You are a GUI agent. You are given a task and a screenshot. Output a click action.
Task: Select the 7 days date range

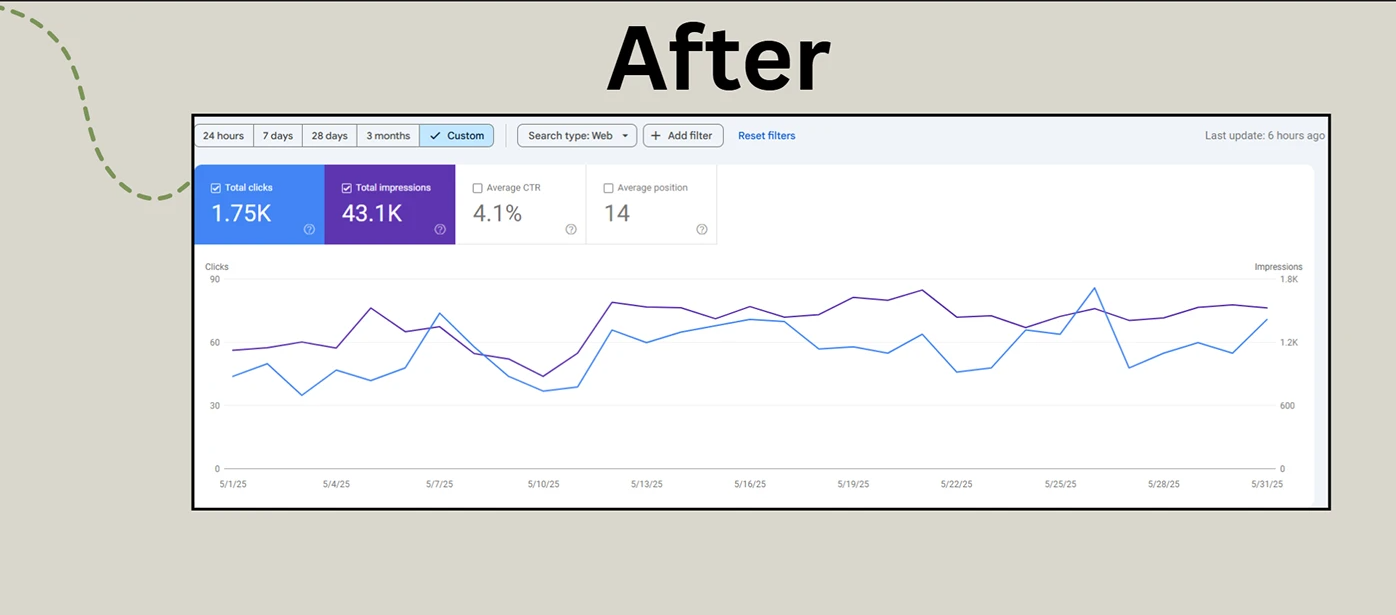coord(278,136)
